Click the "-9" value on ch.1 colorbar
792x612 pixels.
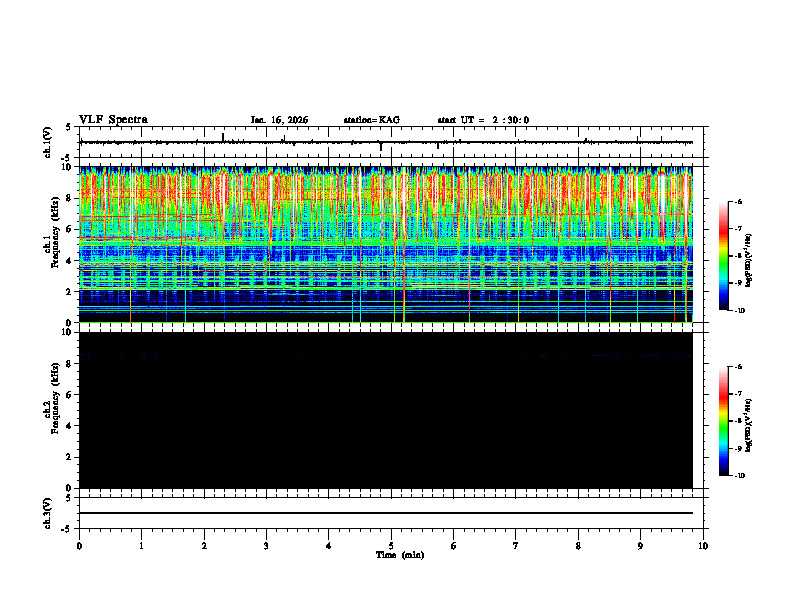point(738,283)
